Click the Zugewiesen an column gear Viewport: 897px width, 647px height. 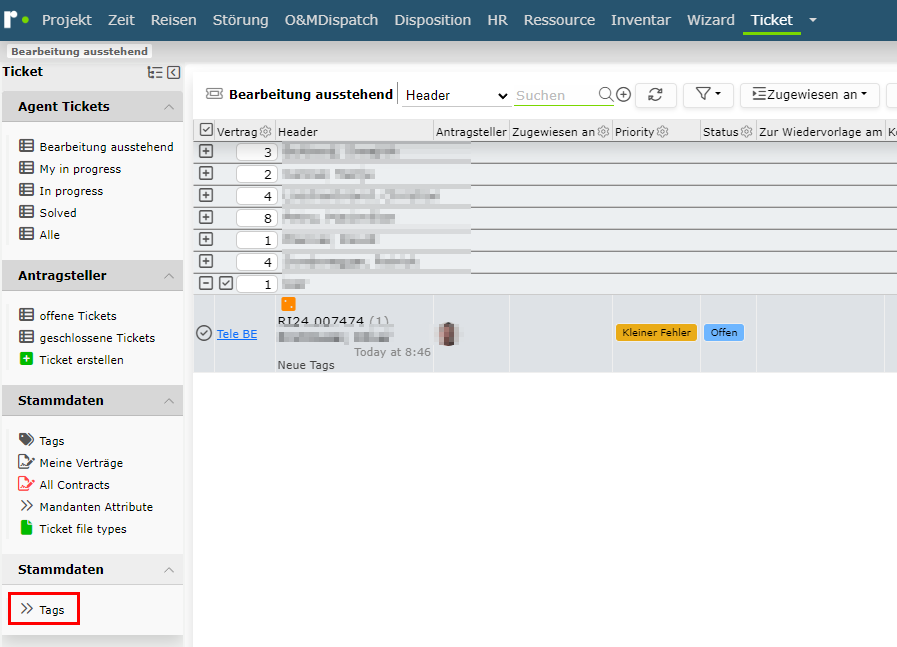click(604, 132)
